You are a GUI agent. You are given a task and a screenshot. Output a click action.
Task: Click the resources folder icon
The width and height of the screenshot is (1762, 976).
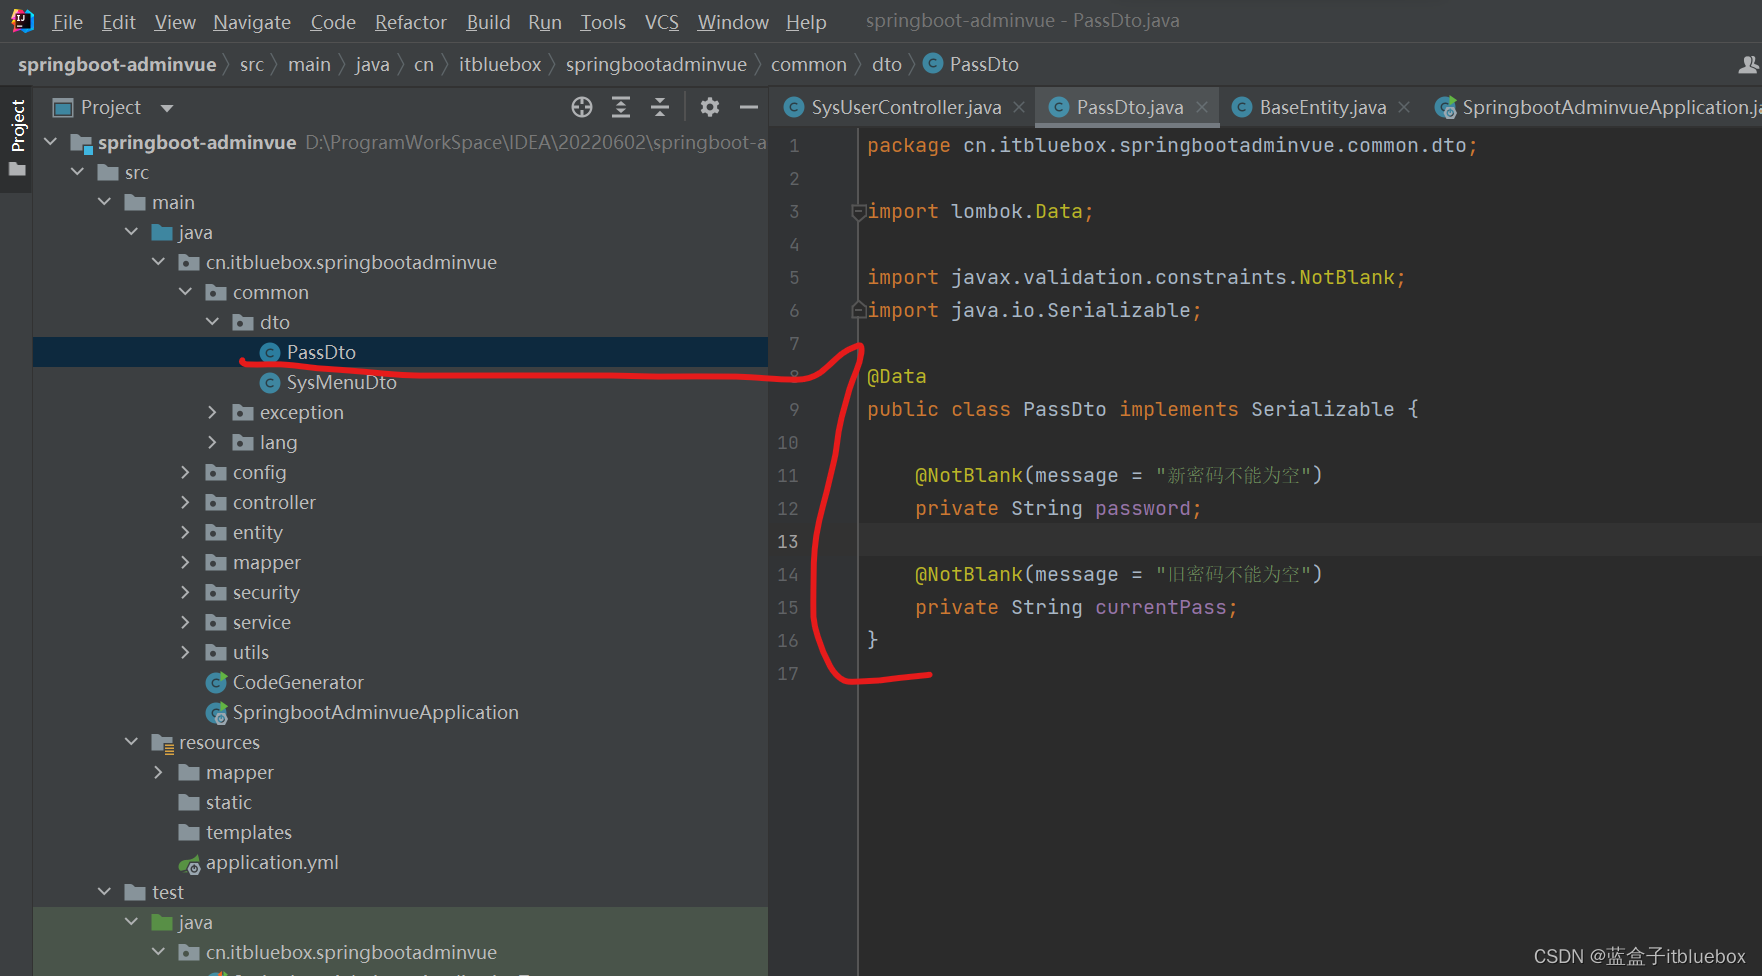tap(162, 743)
